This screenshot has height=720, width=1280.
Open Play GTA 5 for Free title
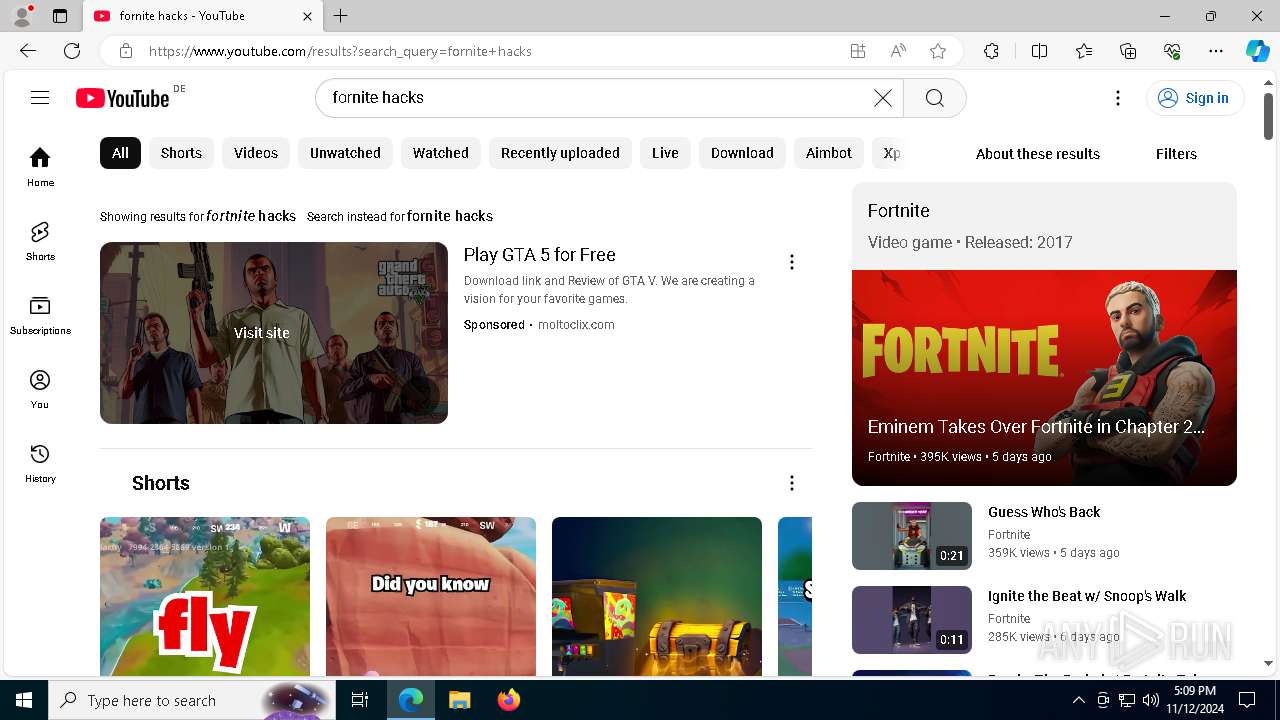pos(539,255)
